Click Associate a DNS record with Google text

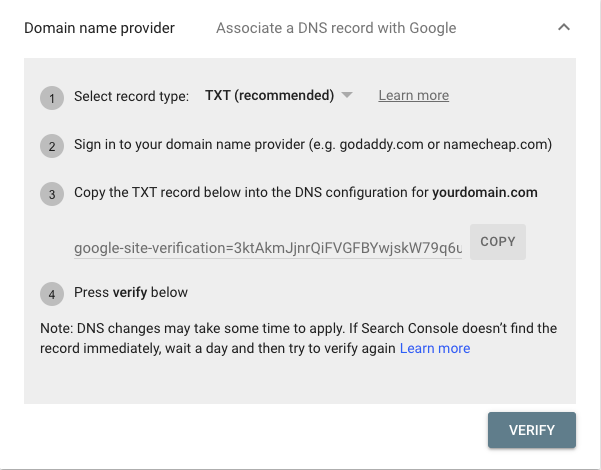pyautogui.click(x=336, y=28)
